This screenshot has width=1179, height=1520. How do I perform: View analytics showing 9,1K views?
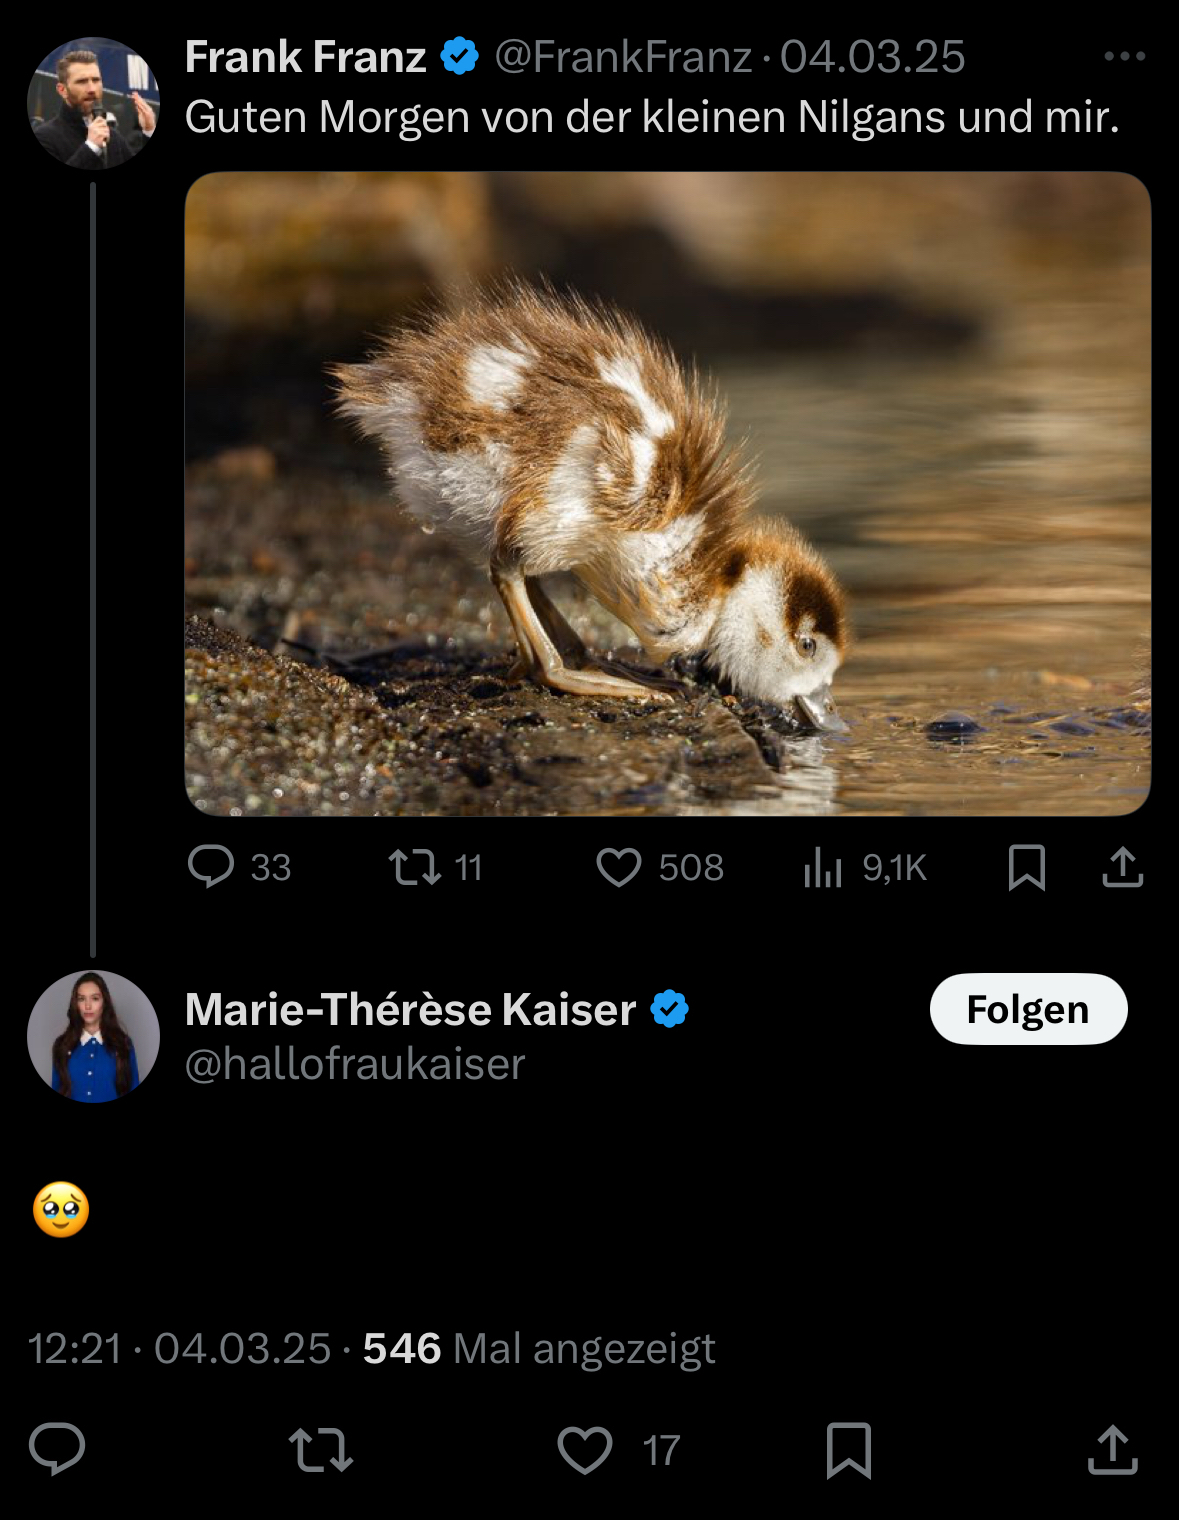click(x=823, y=867)
